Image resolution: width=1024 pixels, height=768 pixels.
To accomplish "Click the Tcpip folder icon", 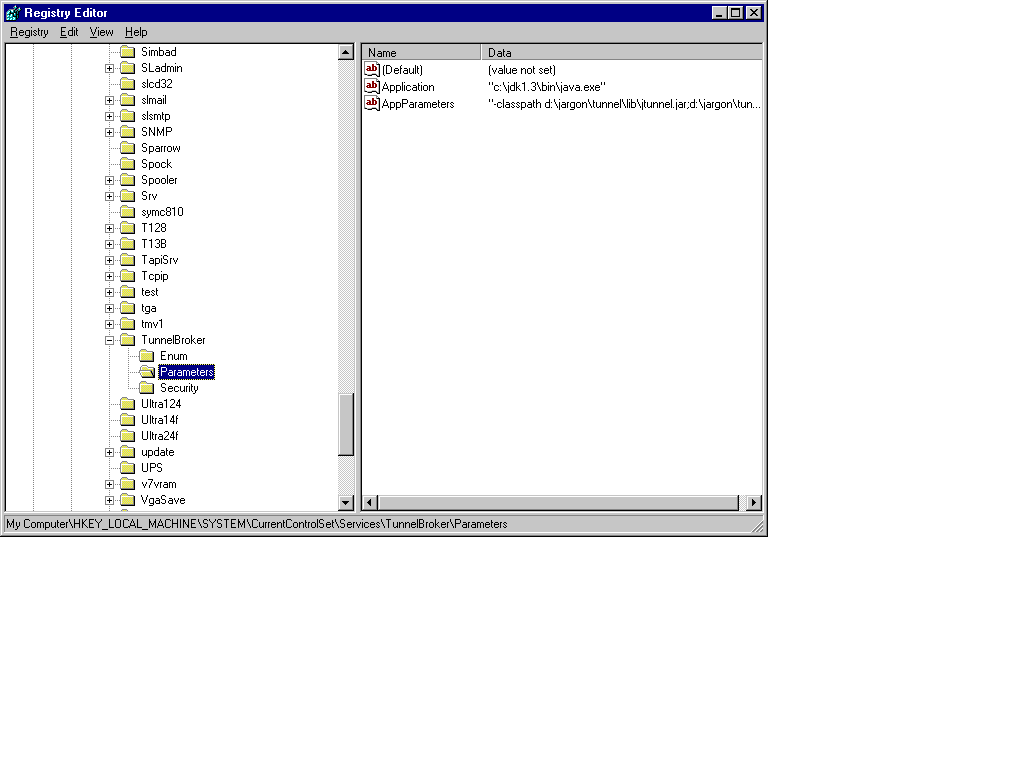I will (127, 276).
